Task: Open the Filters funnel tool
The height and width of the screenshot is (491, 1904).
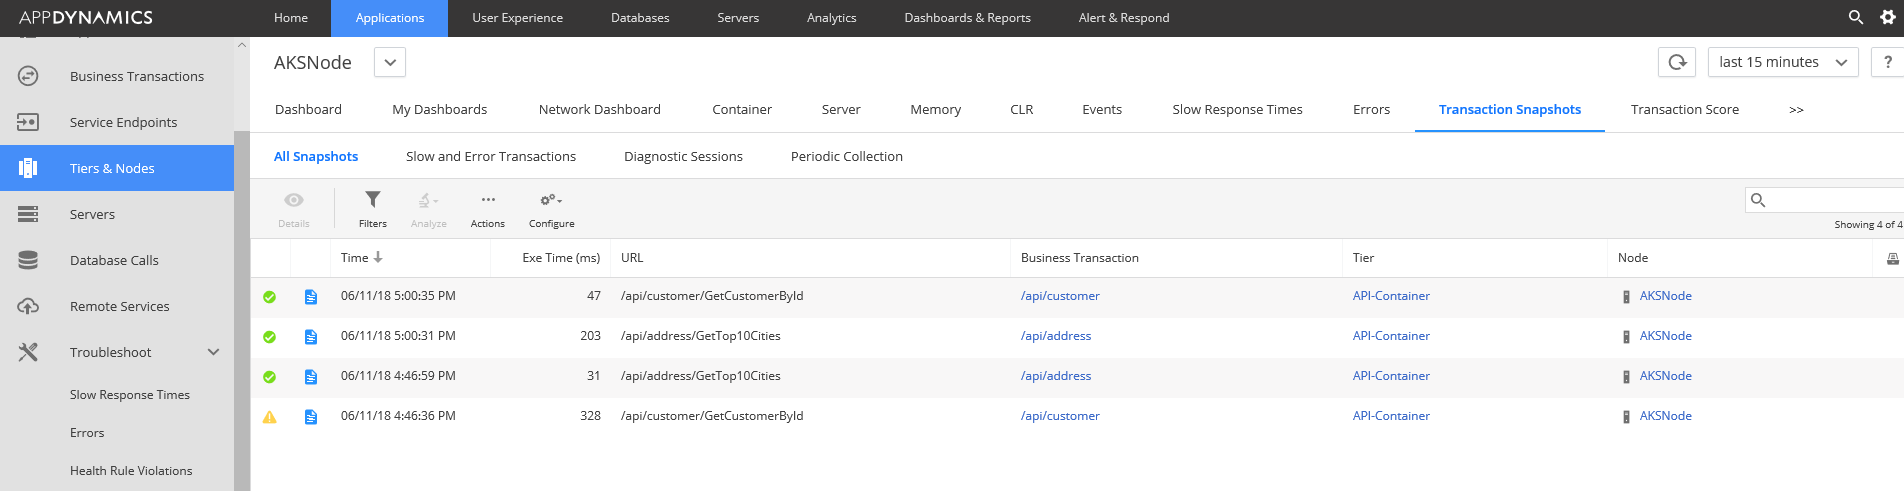Action: pos(373,209)
